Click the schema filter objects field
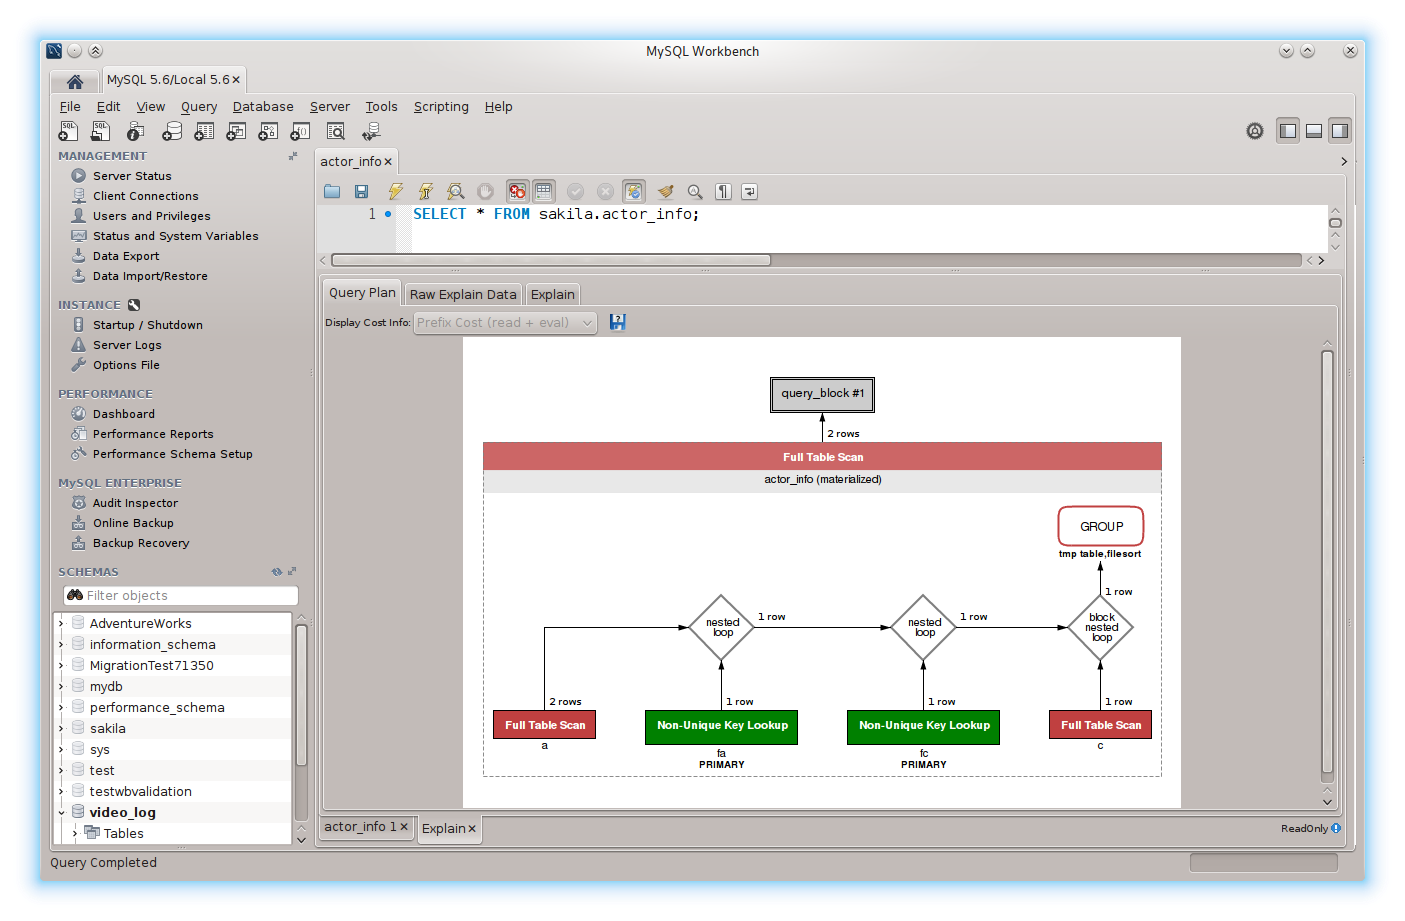 tap(180, 595)
